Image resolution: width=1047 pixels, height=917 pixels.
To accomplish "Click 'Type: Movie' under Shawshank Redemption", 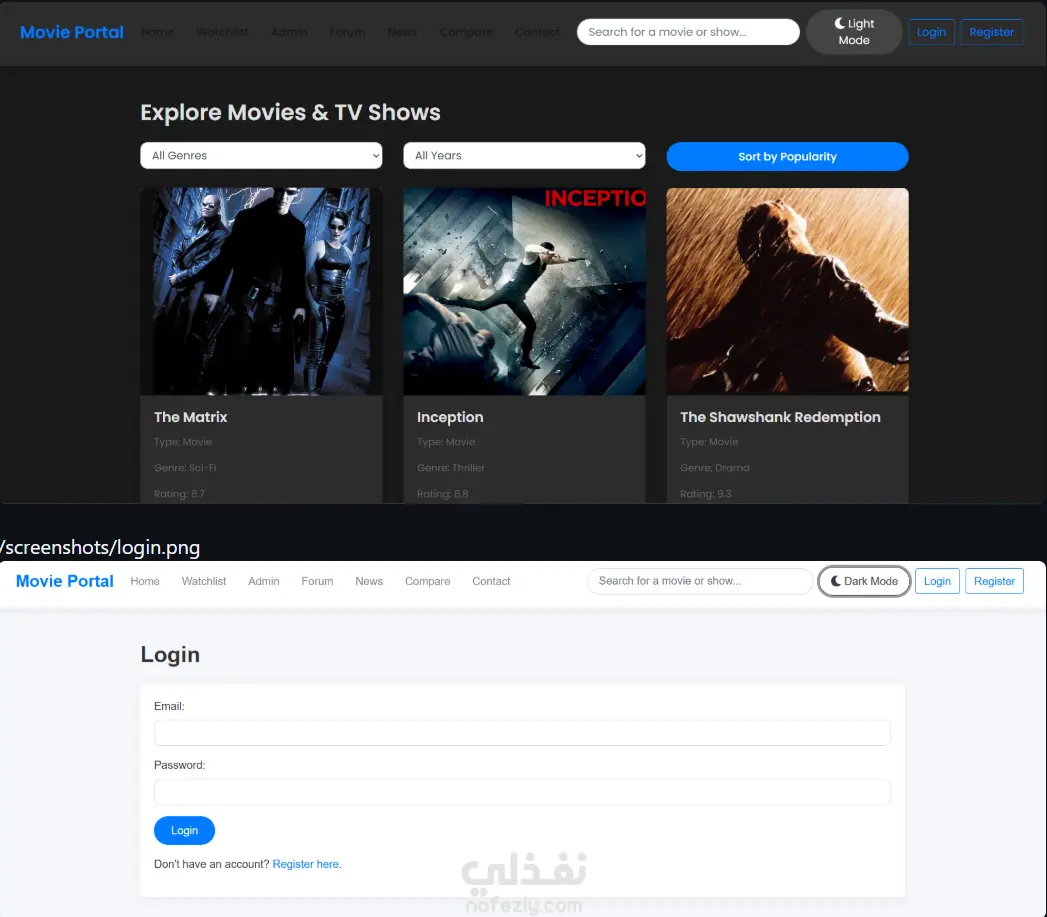I will [x=709, y=441].
